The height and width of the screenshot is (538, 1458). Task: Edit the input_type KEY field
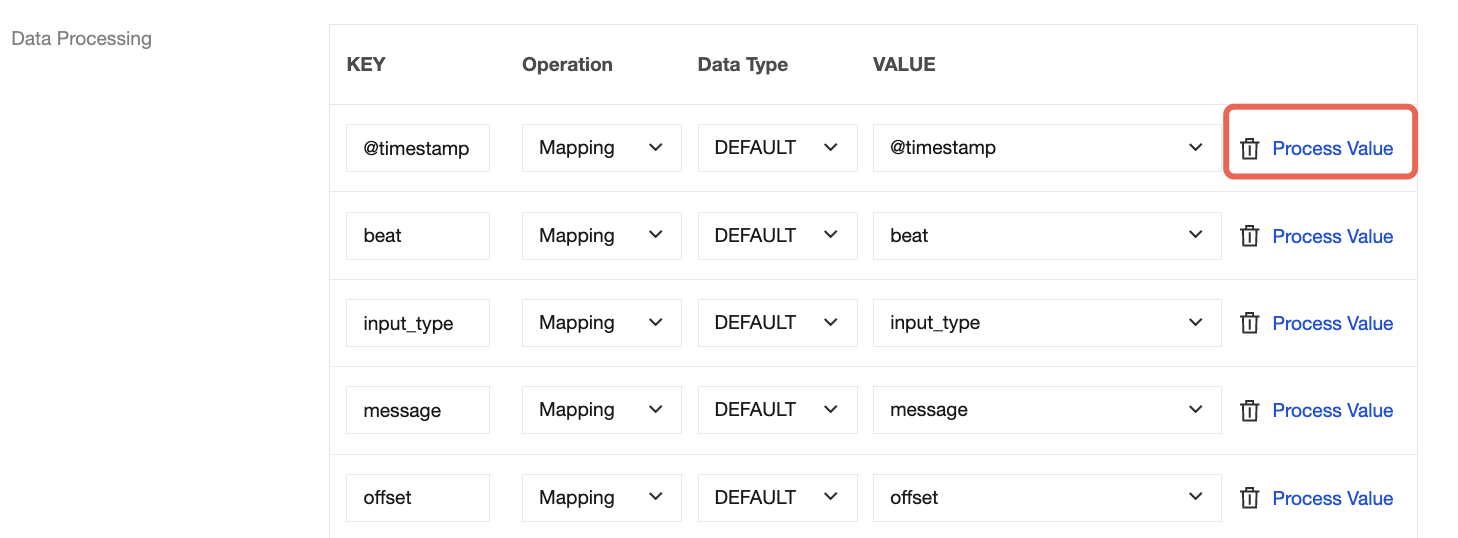click(x=417, y=323)
